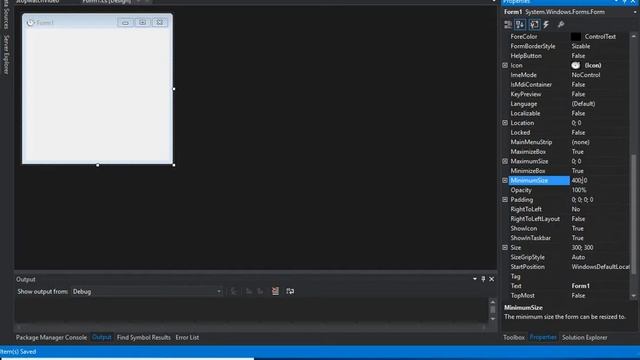Sort properties alphabetically
Image resolution: width=640 pixels, height=360 pixels.
click(520, 25)
